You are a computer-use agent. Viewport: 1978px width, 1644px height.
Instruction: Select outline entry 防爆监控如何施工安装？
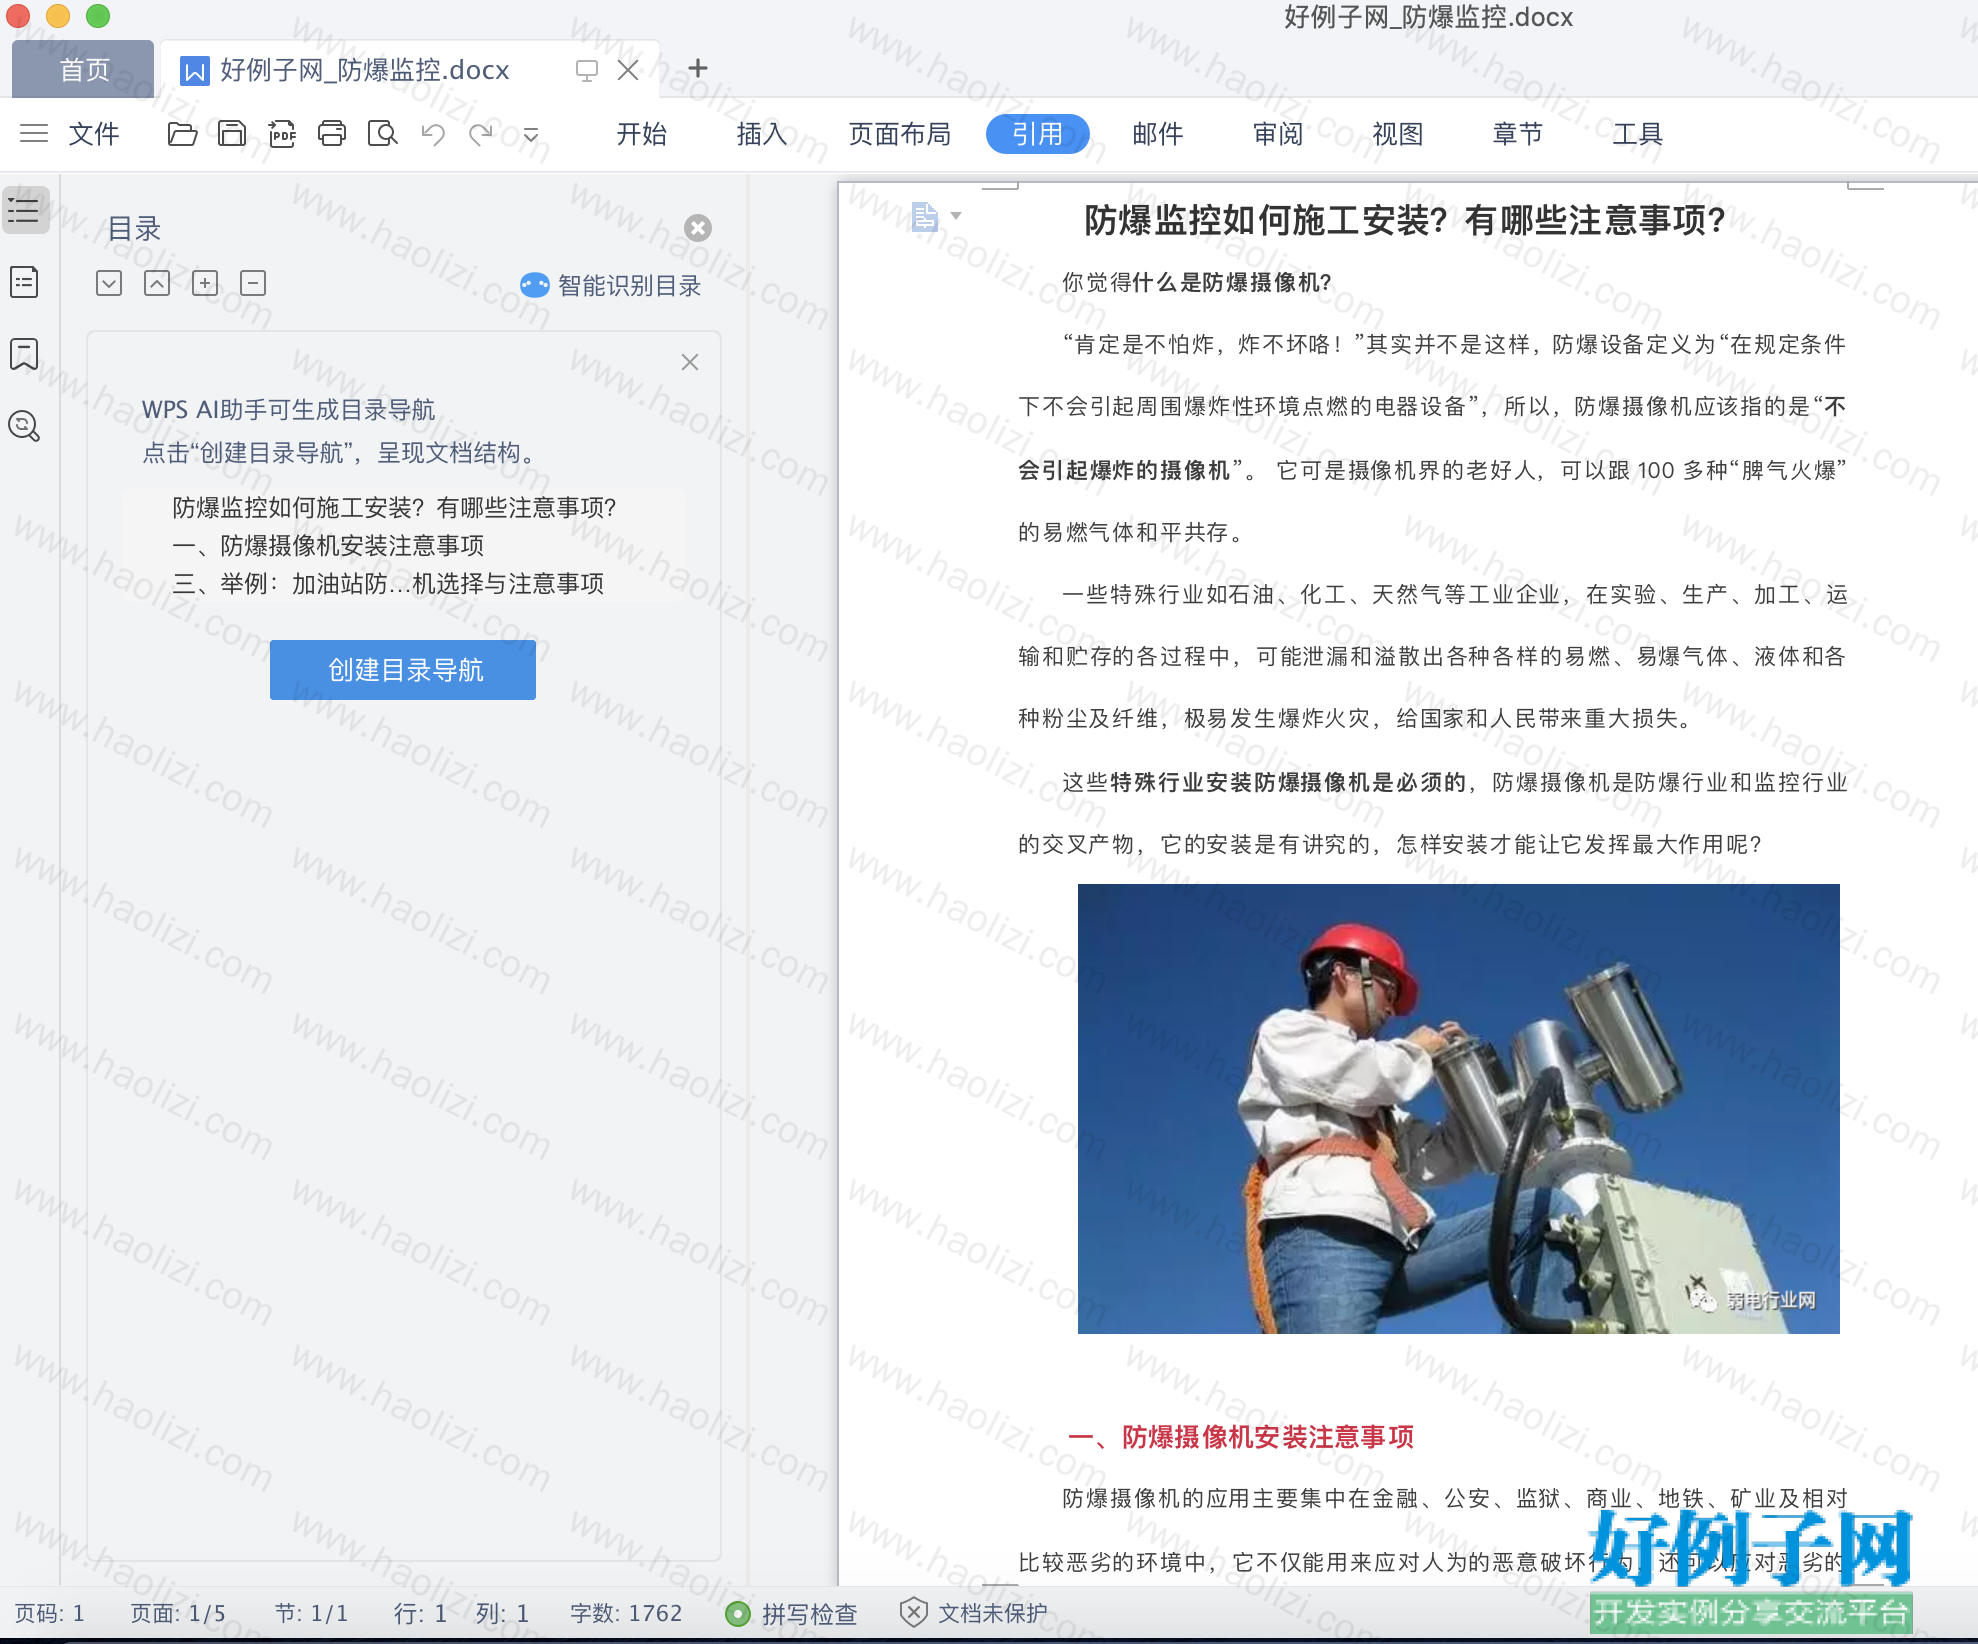click(x=394, y=507)
